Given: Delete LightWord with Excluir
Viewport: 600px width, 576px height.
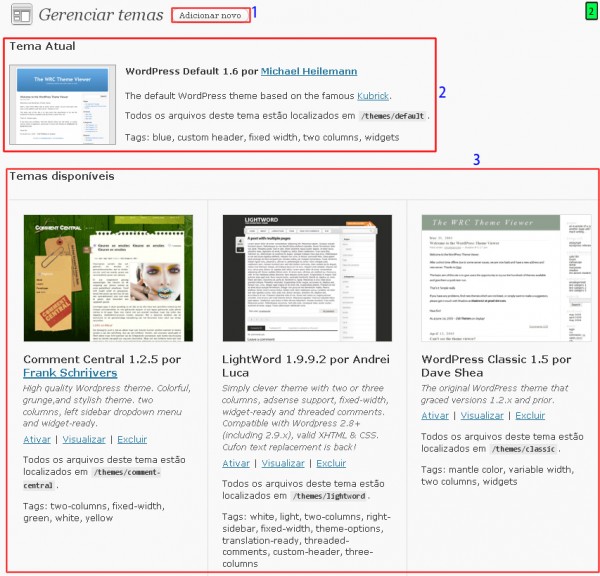Looking at the screenshot, I should click(331, 463).
